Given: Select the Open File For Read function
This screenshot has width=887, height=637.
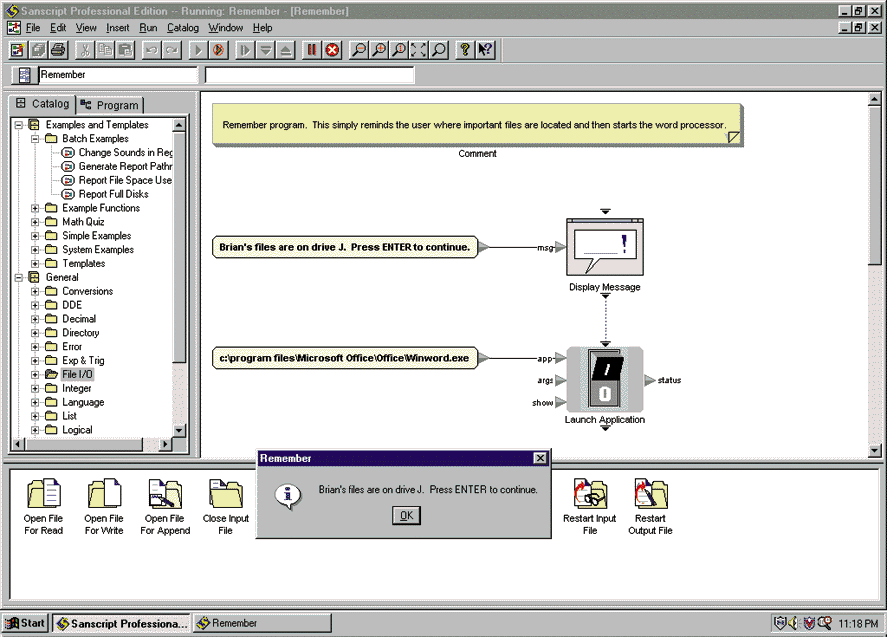Looking at the screenshot, I should 44,506.
